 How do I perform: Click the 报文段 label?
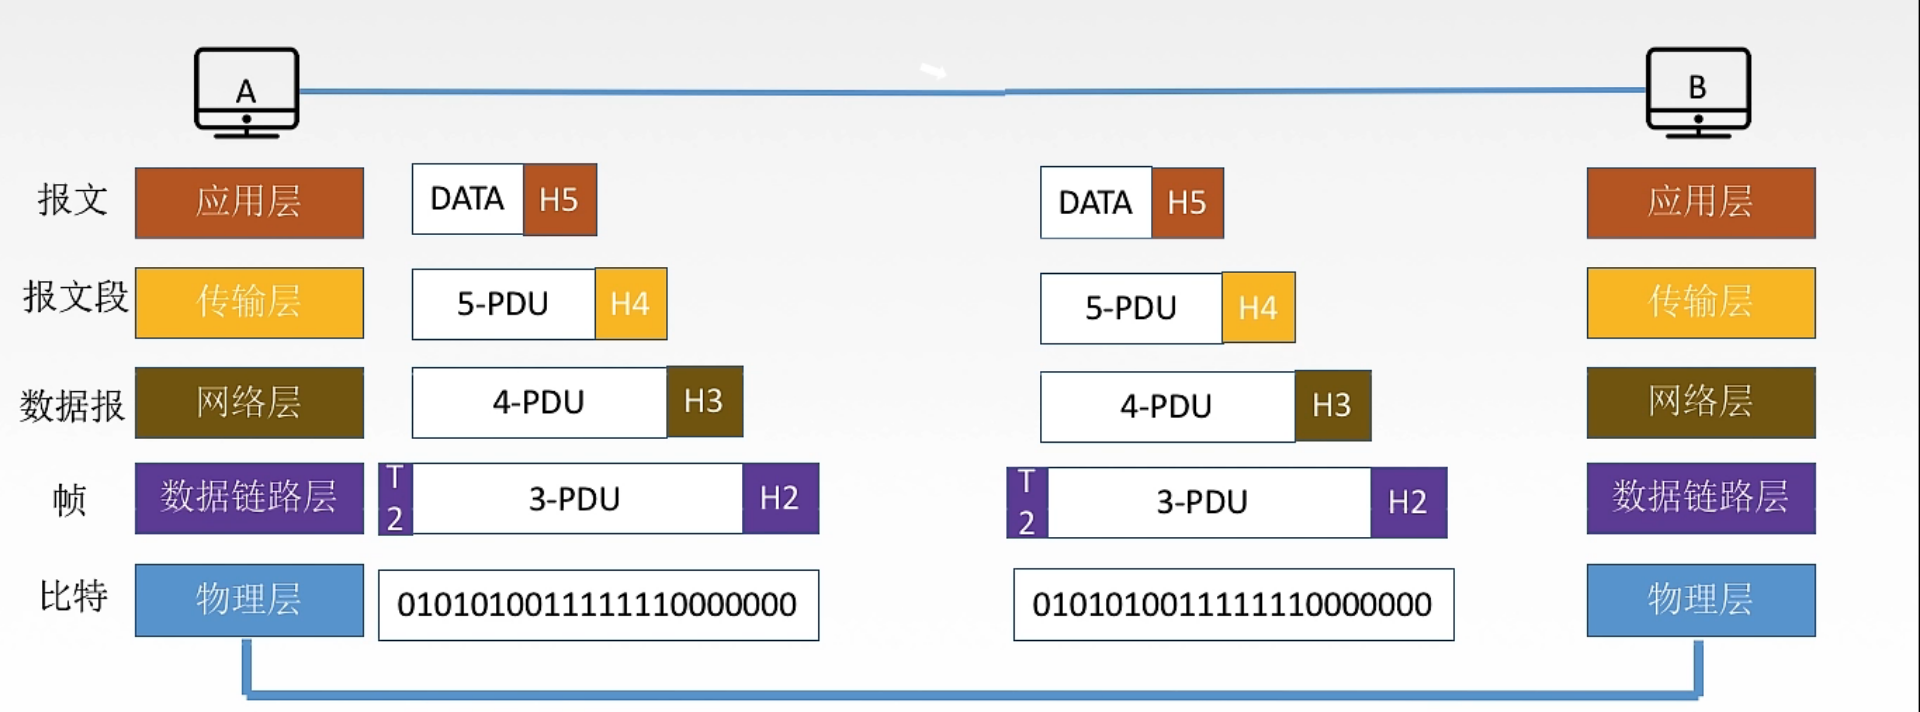tap(75, 298)
